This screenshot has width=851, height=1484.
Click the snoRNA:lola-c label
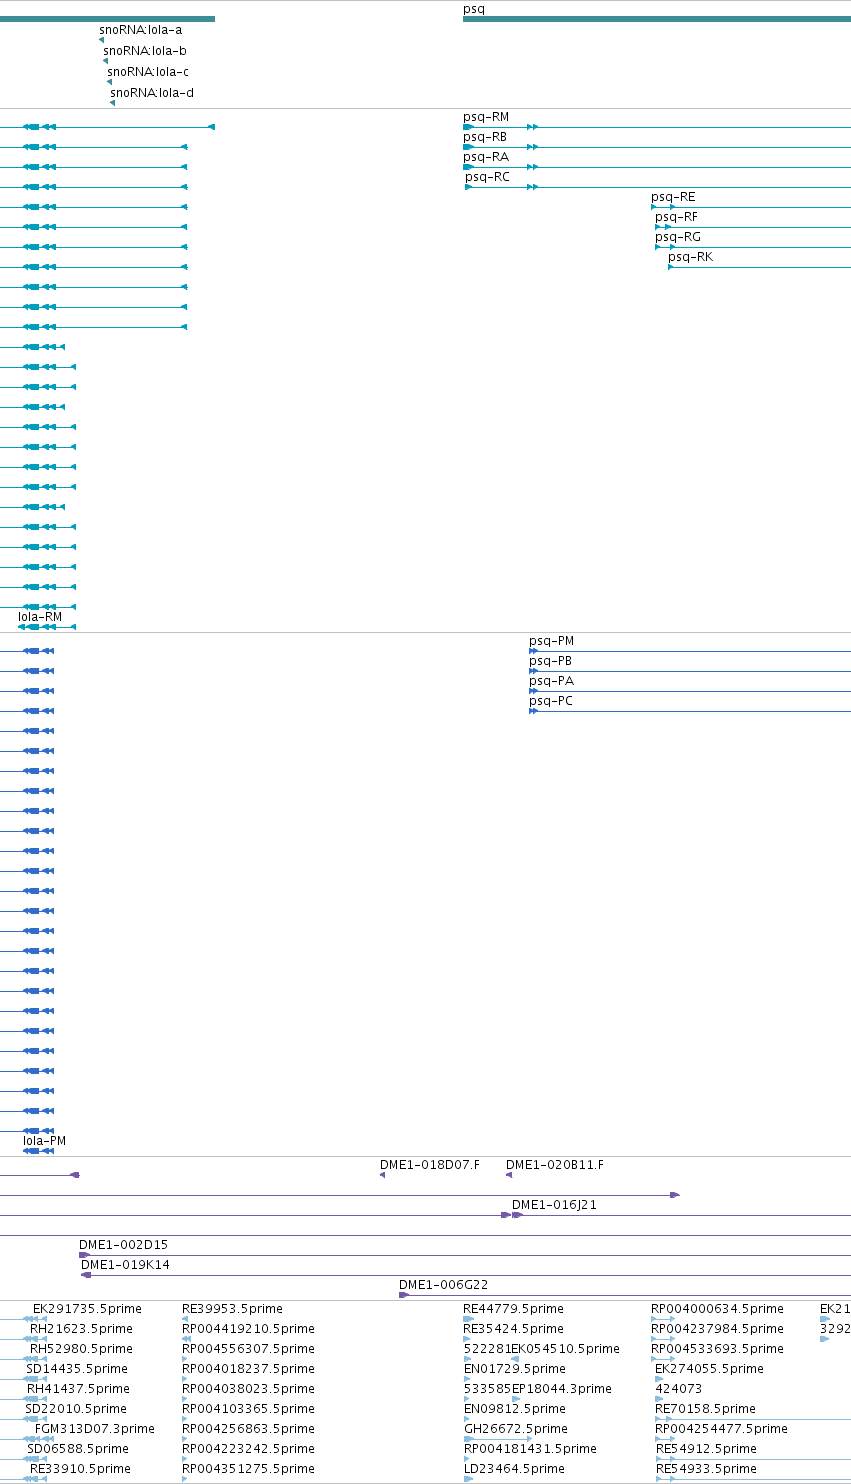[x=147, y=72]
